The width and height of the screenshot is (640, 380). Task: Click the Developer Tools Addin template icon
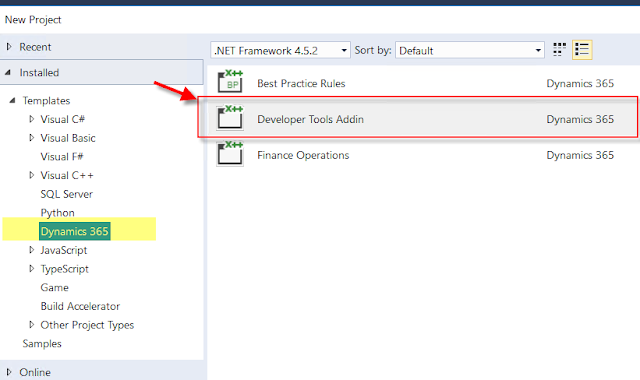click(230, 118)
